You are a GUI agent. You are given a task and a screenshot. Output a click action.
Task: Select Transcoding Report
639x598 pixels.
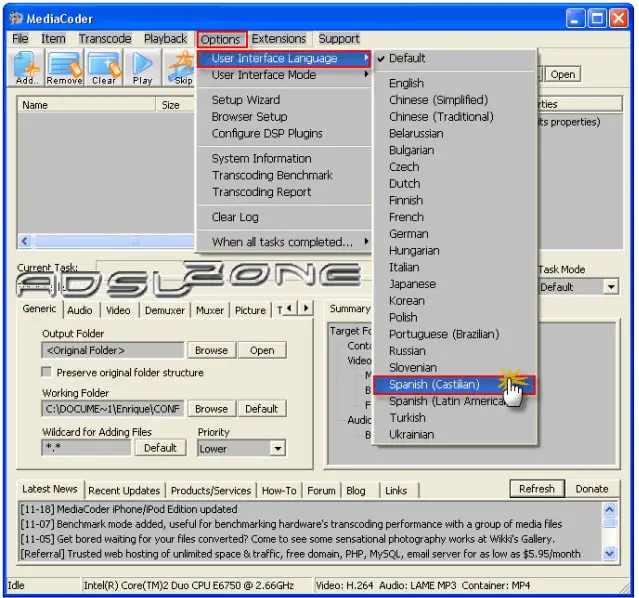[x=284, y=192]
